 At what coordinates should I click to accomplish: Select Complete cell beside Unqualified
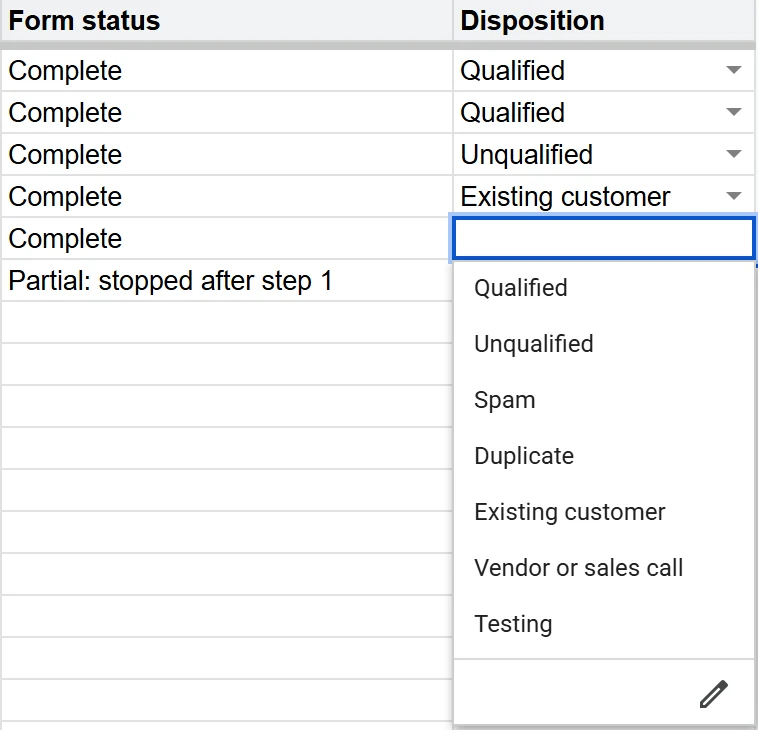(x=226, y=154)
